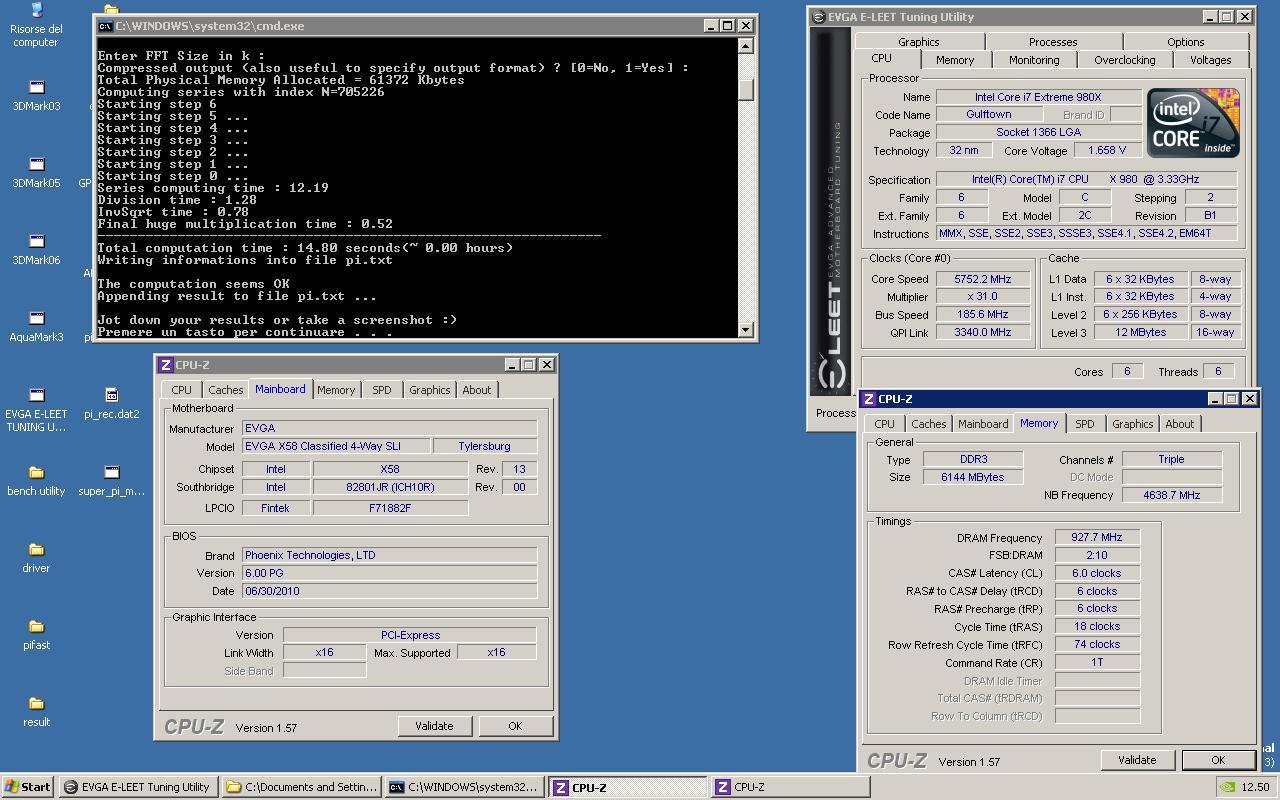Click the CPU-Z Memory window title icon
This screenshot has height=800, width=1280.
click(x=870, y=399)
